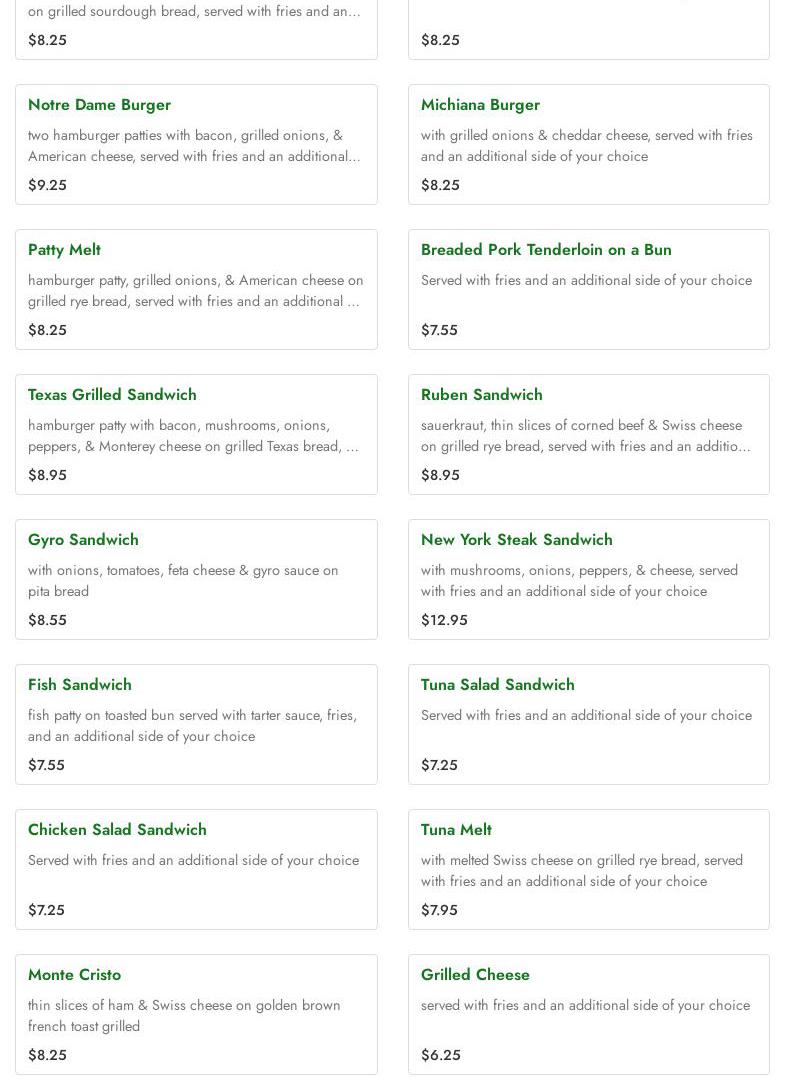The height and width of the screenshot is (1089, 785).
Task: Click the Monte Cristo description text
Action: [x=184, y=1015]
